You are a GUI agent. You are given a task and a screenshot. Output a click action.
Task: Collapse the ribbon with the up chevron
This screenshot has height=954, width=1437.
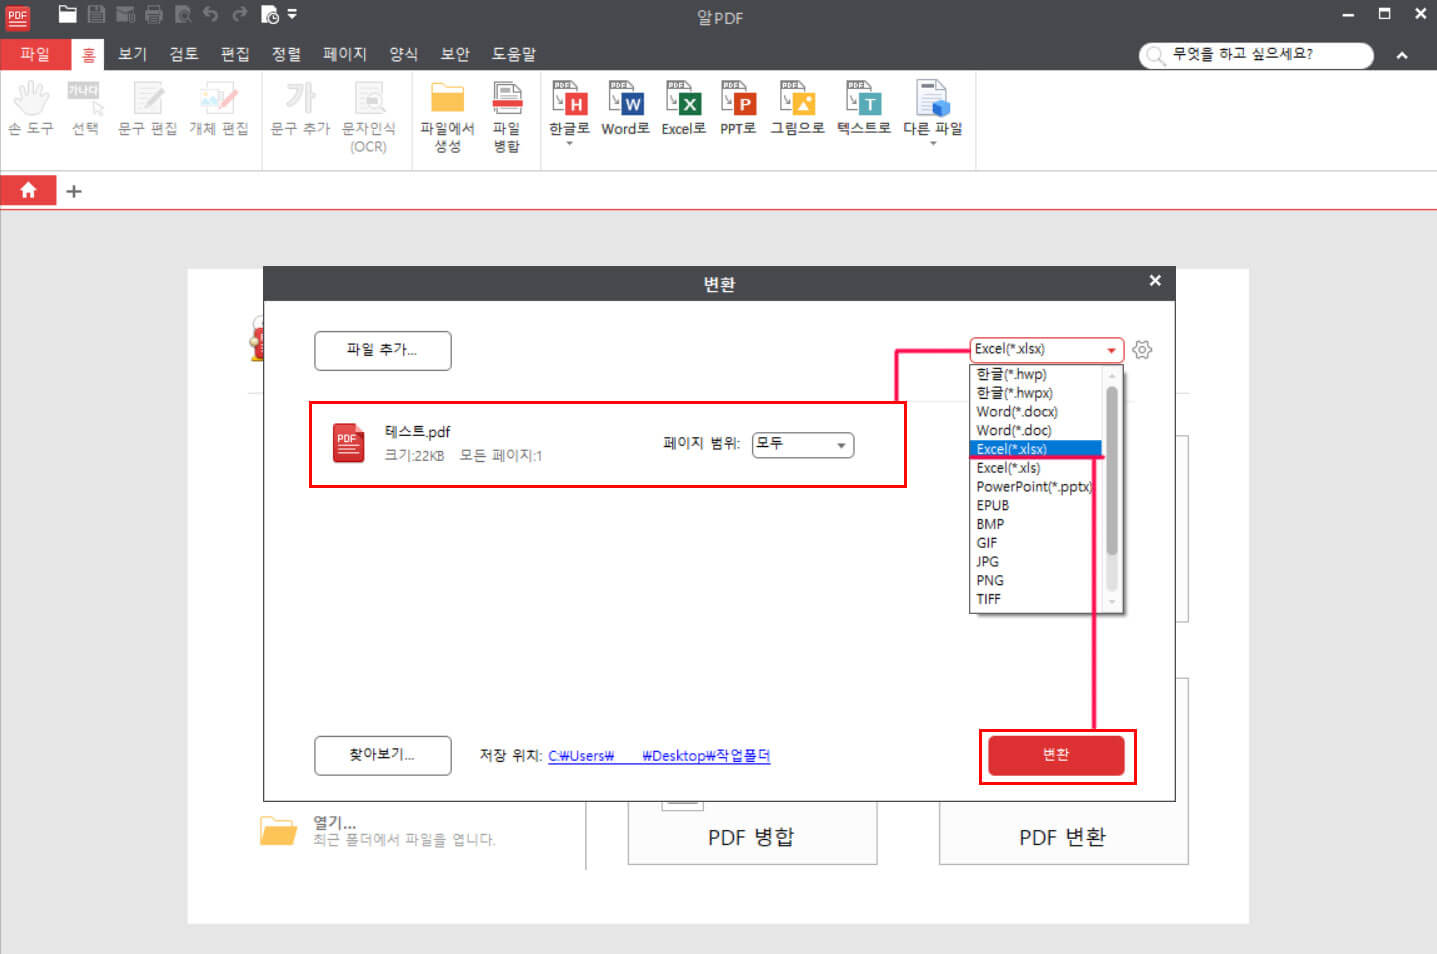tap(1402, 56)
